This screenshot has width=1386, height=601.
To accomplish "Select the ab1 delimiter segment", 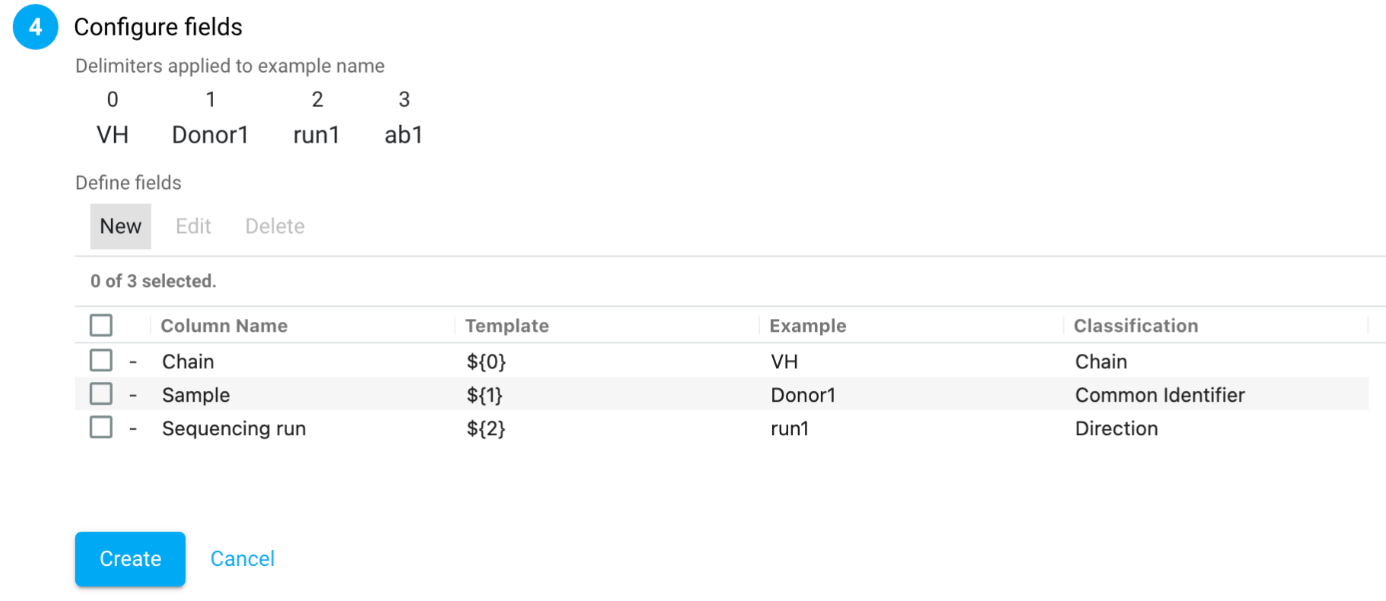I will (404, 135).
